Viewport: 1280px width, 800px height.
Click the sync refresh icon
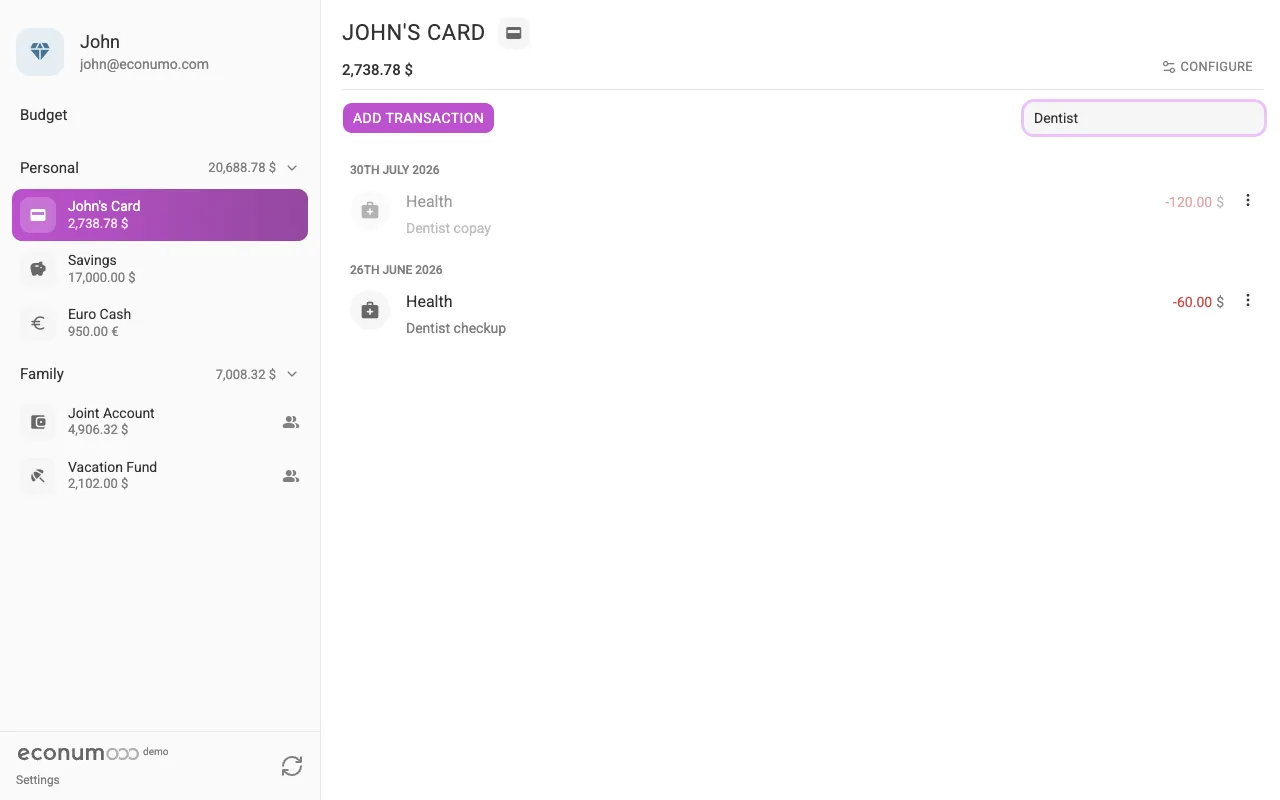coord(292,766)
